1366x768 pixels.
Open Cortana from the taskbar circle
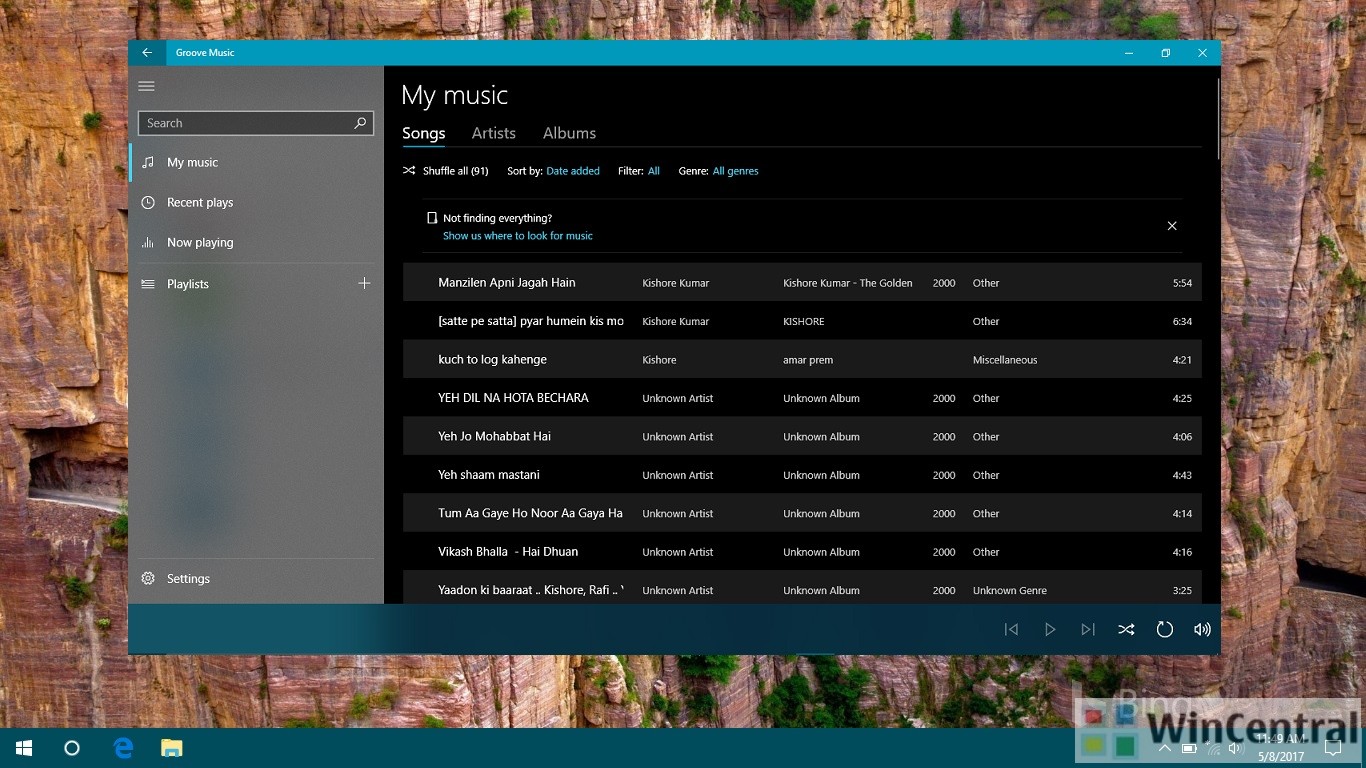pyautogui.click(x=72, y=748)
